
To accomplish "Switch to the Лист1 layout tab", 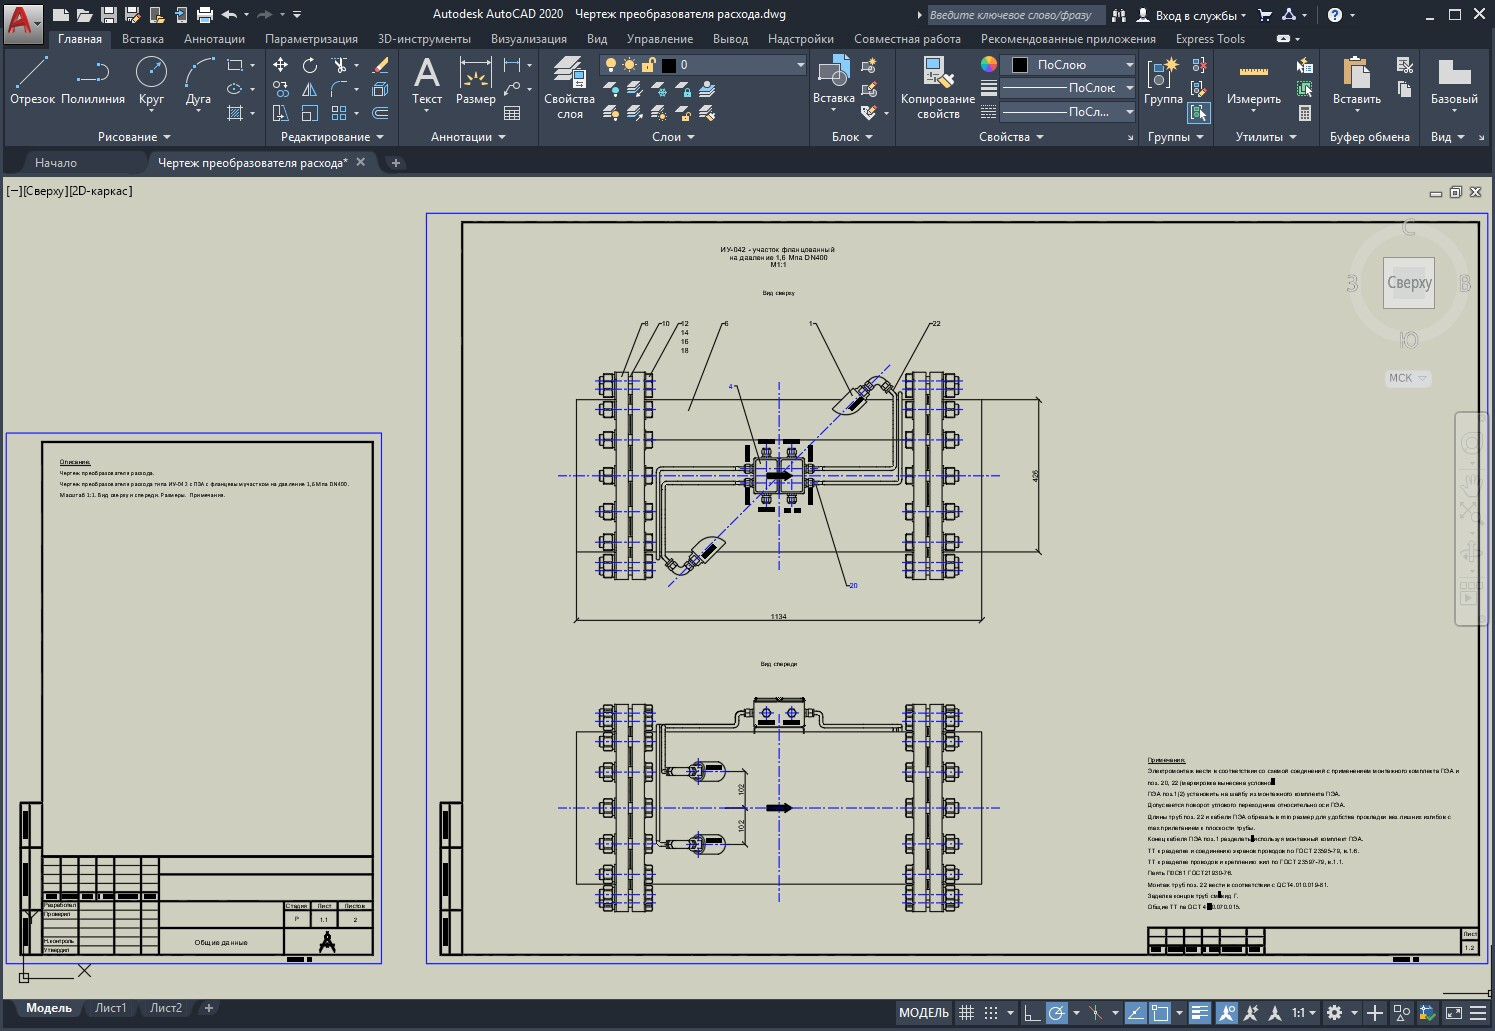I will (x=111, y=1008).
